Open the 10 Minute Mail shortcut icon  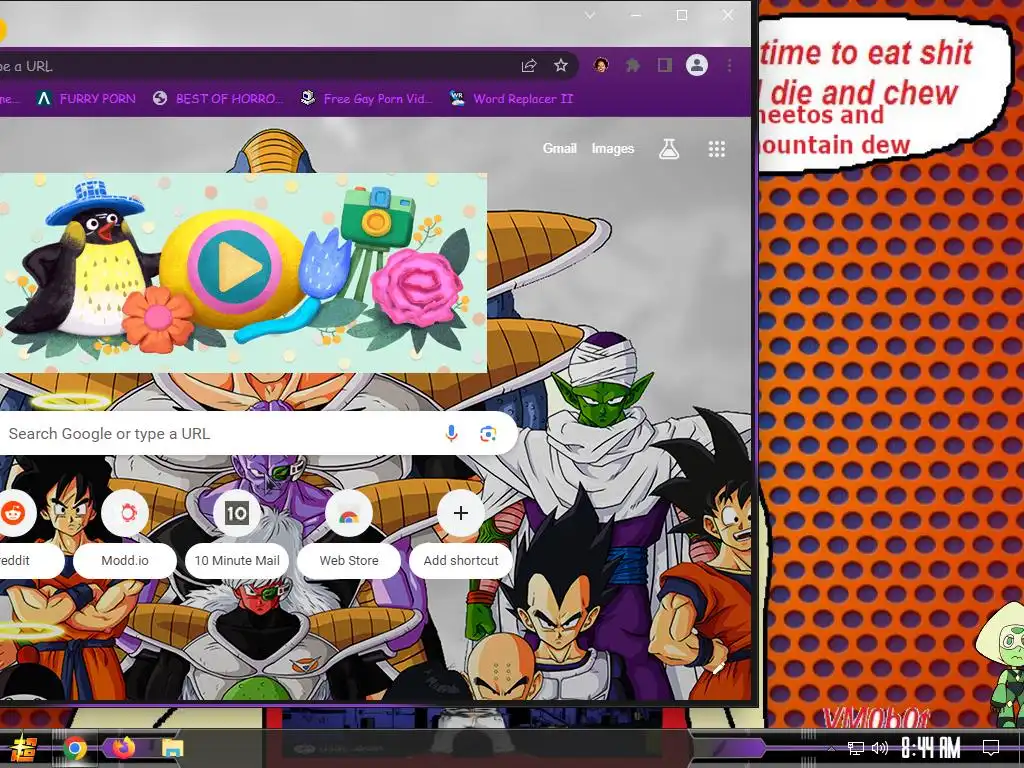[236, 513]
